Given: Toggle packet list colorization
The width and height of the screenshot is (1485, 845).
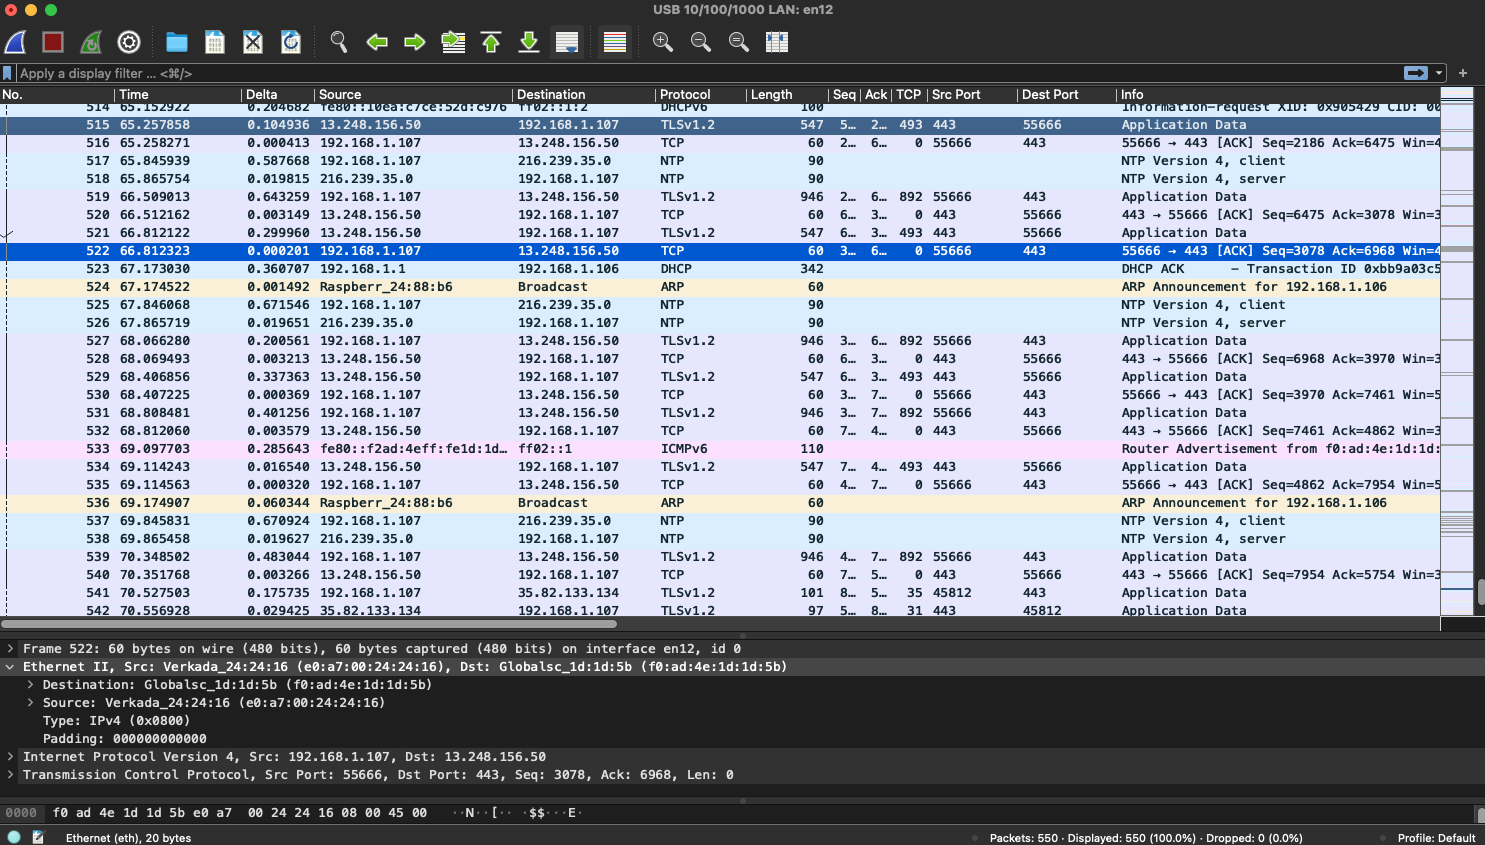Looking at the screenshot, I should (615, 42).
